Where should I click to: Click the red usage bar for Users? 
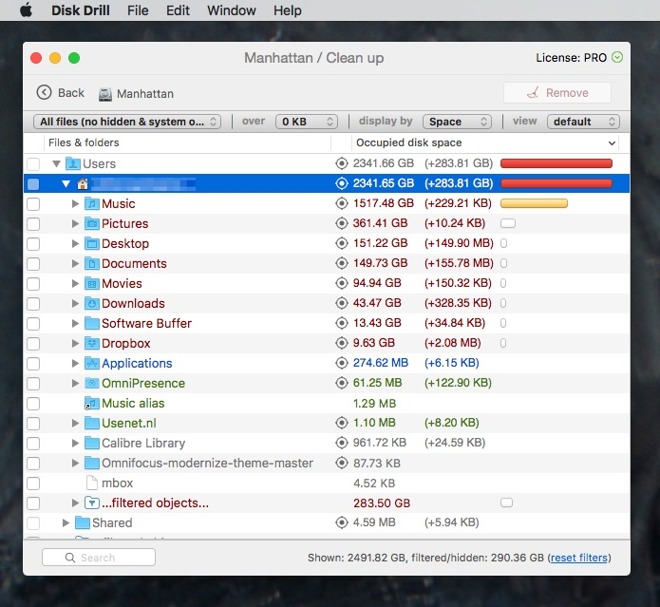click(x=556, y=163)
